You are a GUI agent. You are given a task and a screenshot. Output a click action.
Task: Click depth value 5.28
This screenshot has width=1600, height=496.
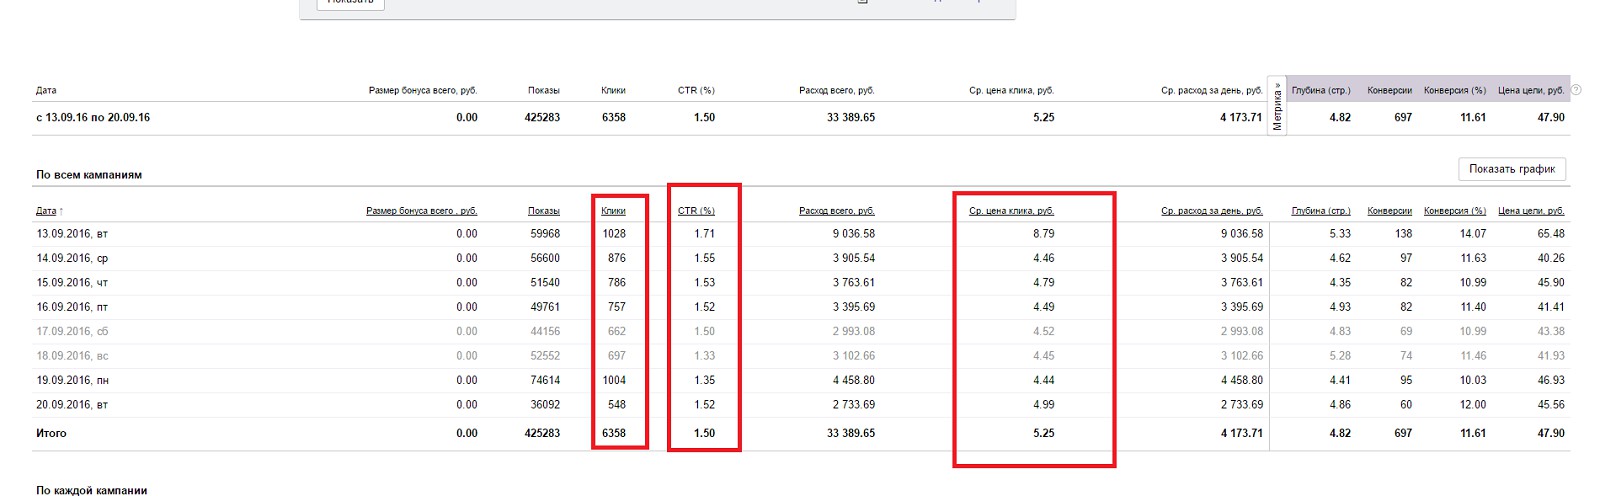point(1340,356)
